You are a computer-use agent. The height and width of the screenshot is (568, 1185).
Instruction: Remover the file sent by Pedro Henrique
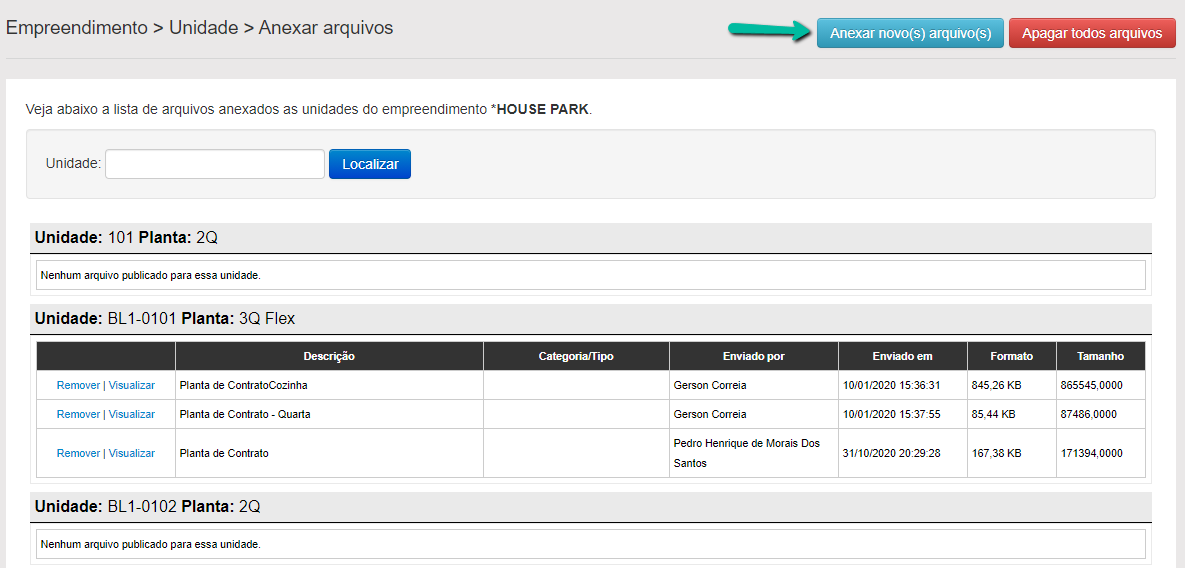tap(78, 453)
